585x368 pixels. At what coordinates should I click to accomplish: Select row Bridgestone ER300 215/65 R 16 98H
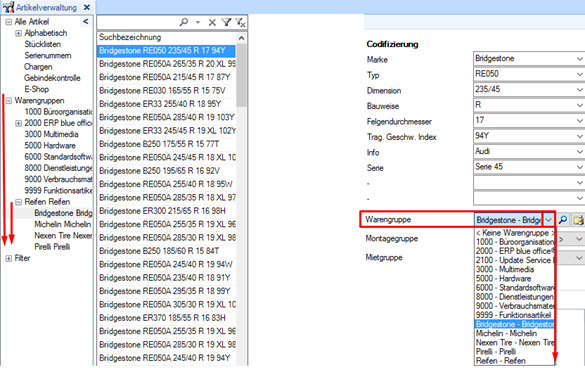tap(166, 211)
